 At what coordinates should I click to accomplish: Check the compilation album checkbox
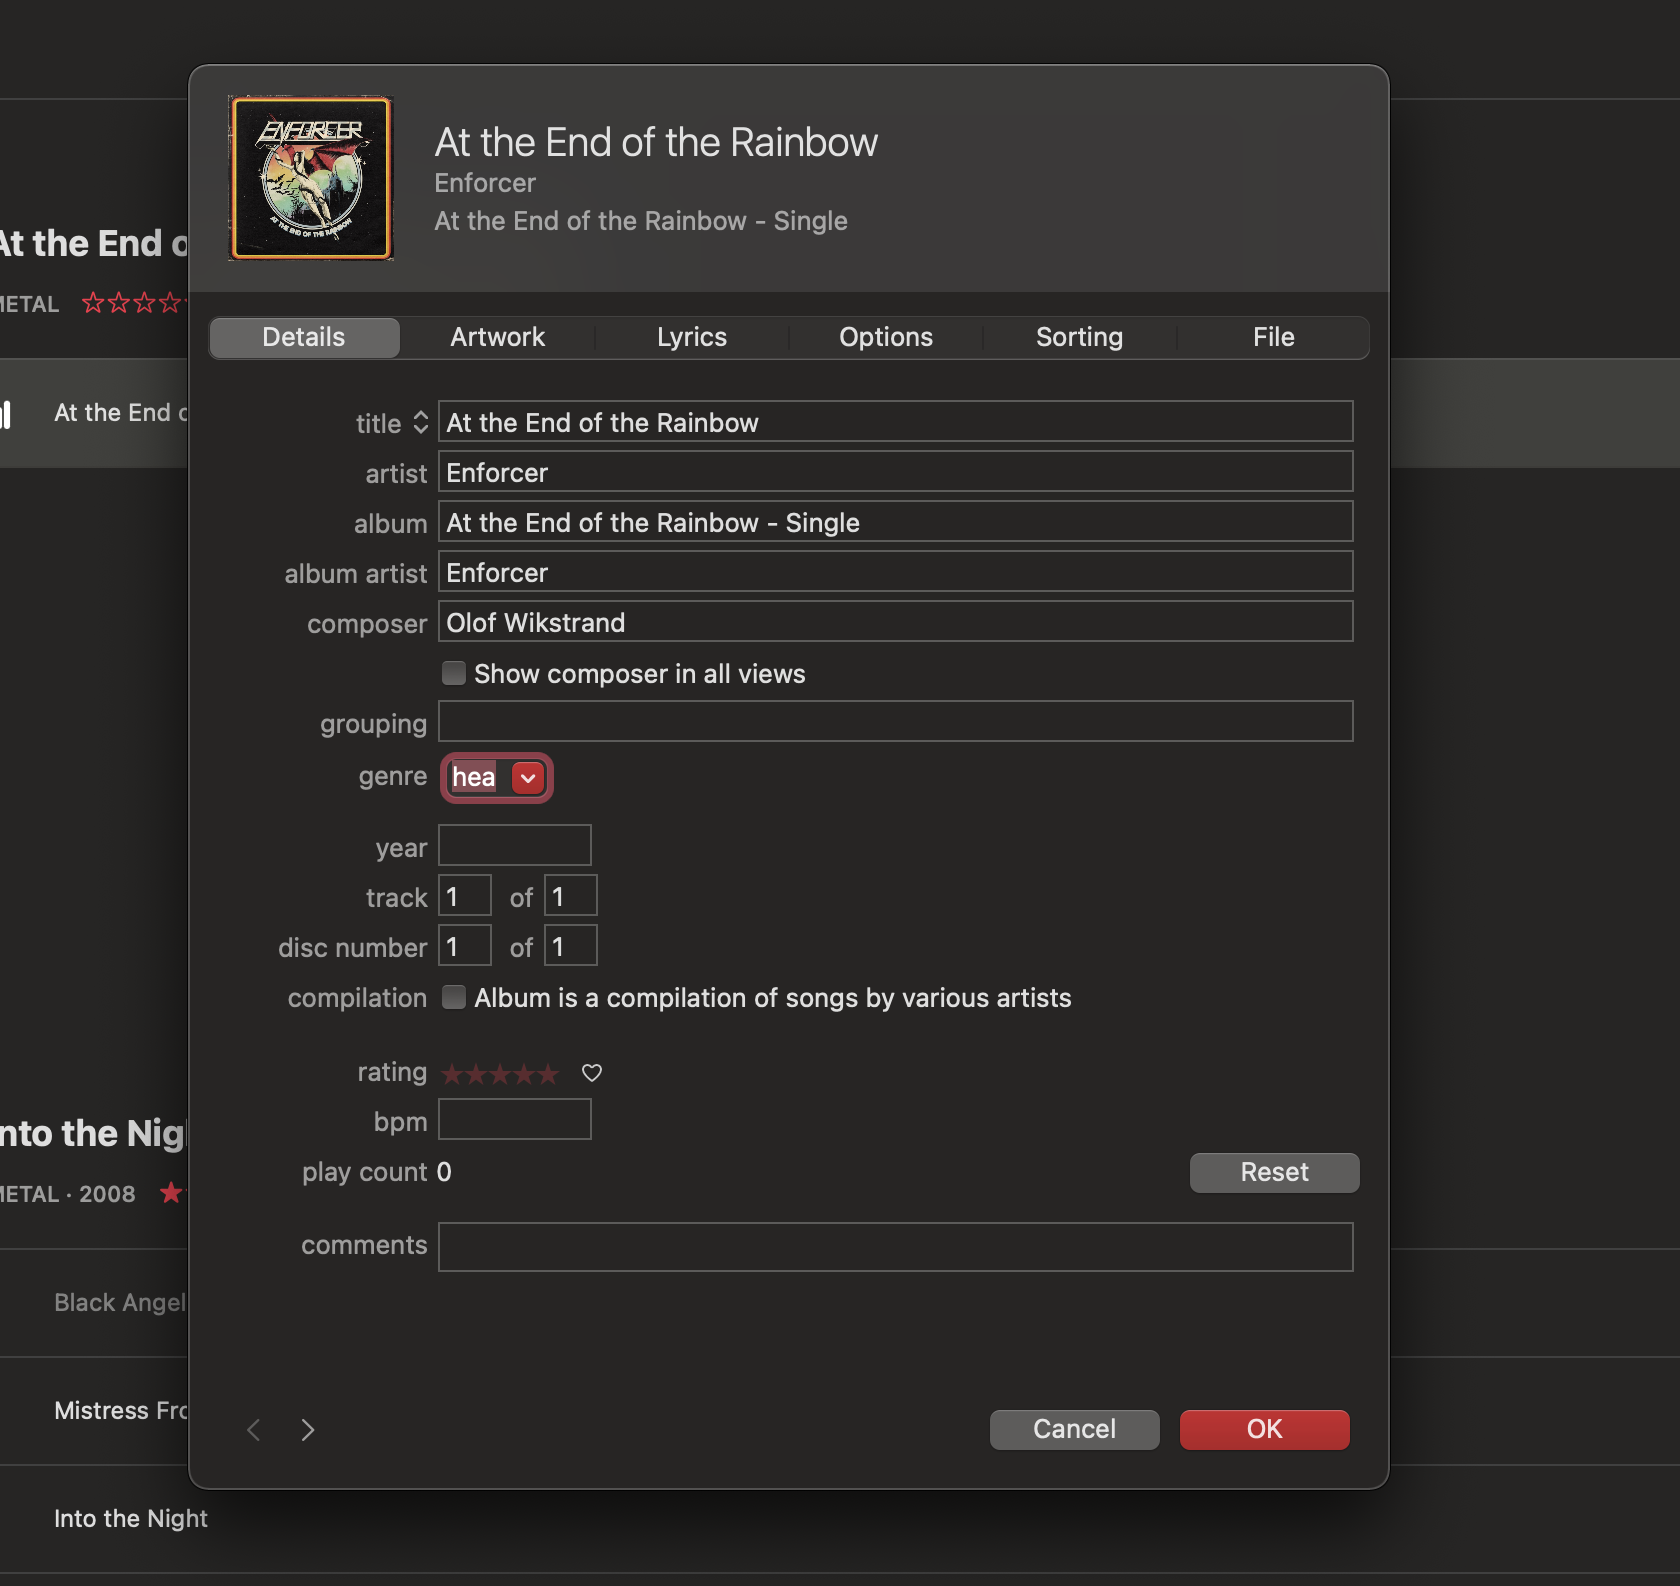coord(454,997)
